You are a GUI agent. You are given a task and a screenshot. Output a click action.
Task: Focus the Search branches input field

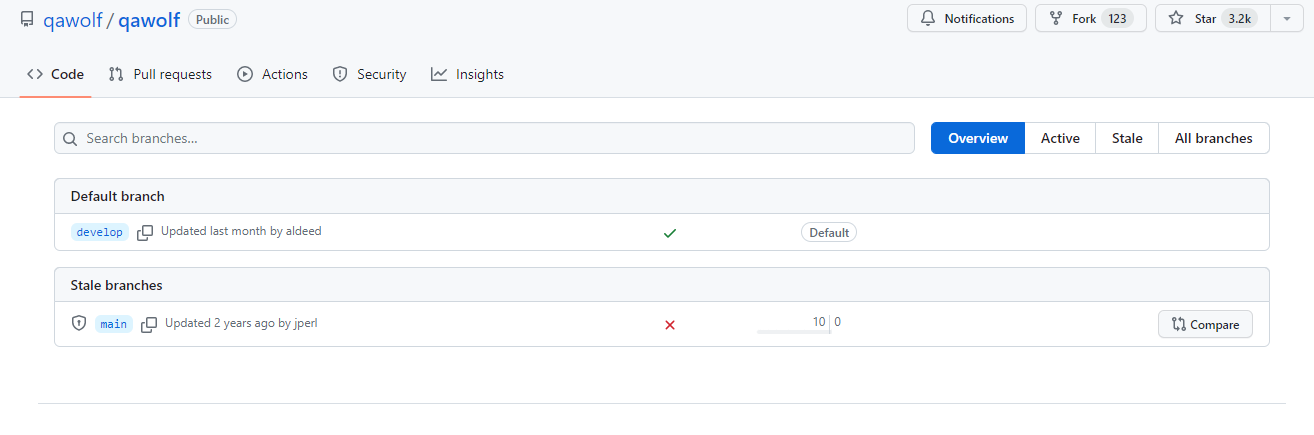click(484, 138)
